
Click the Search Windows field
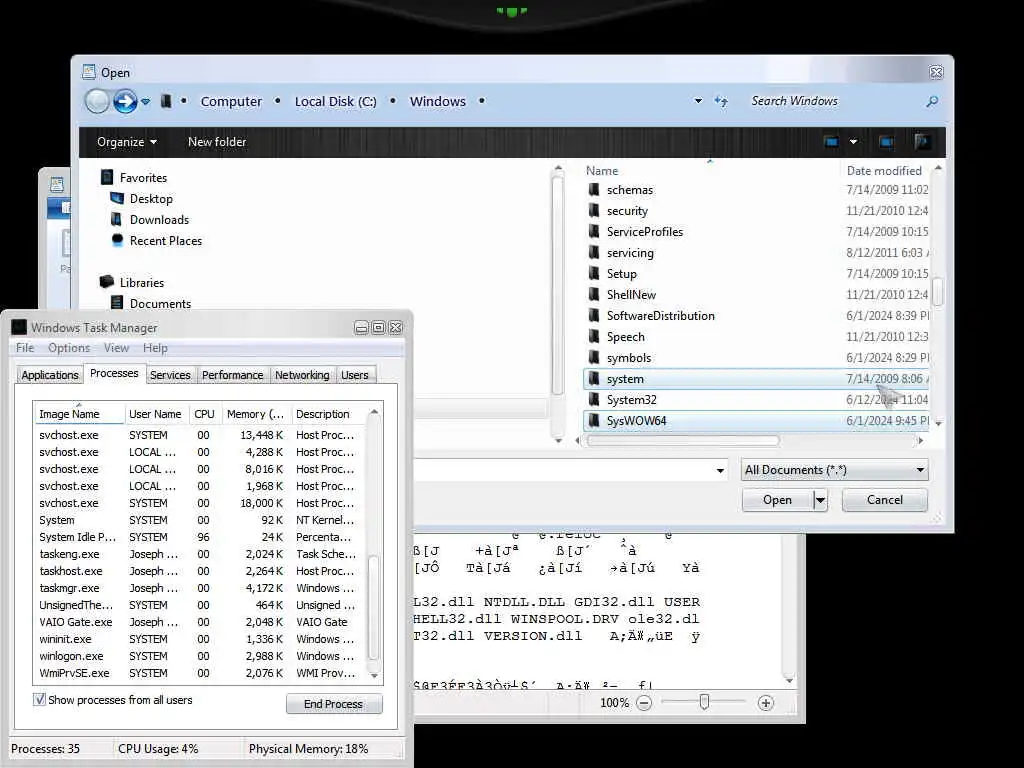(829, 101)
